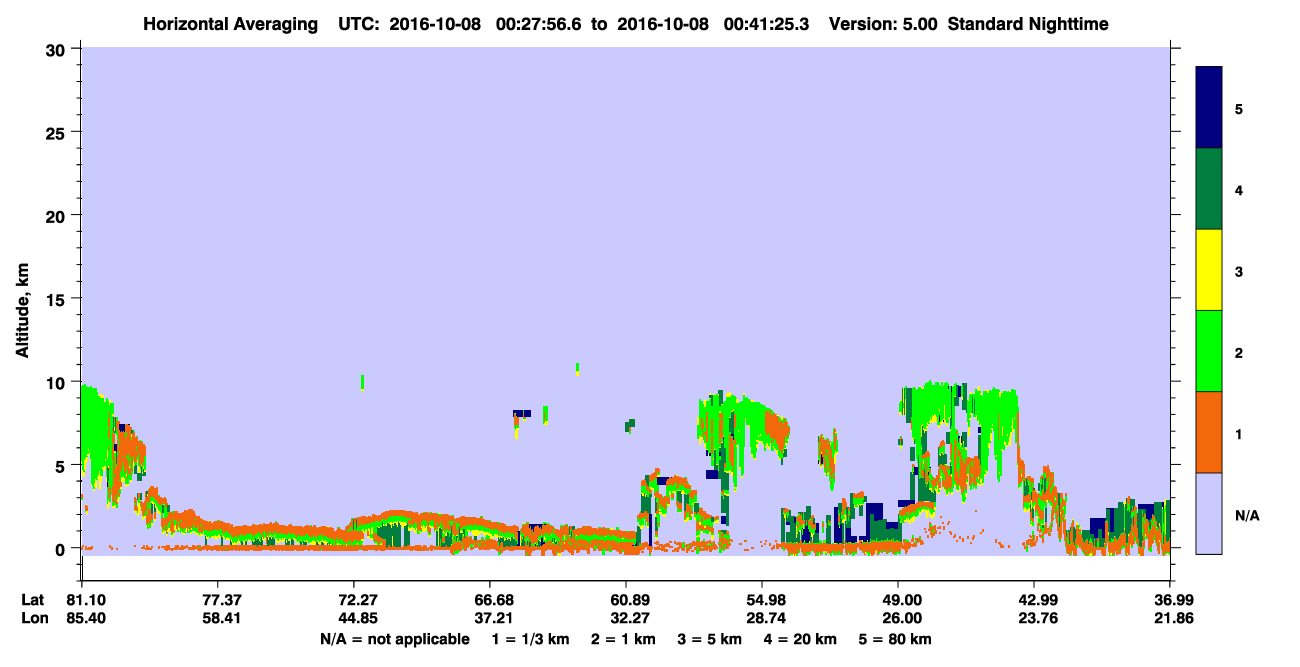
Task: Click the Version: 5.00 Standard Nighttime text
Action: pos(968,23)
